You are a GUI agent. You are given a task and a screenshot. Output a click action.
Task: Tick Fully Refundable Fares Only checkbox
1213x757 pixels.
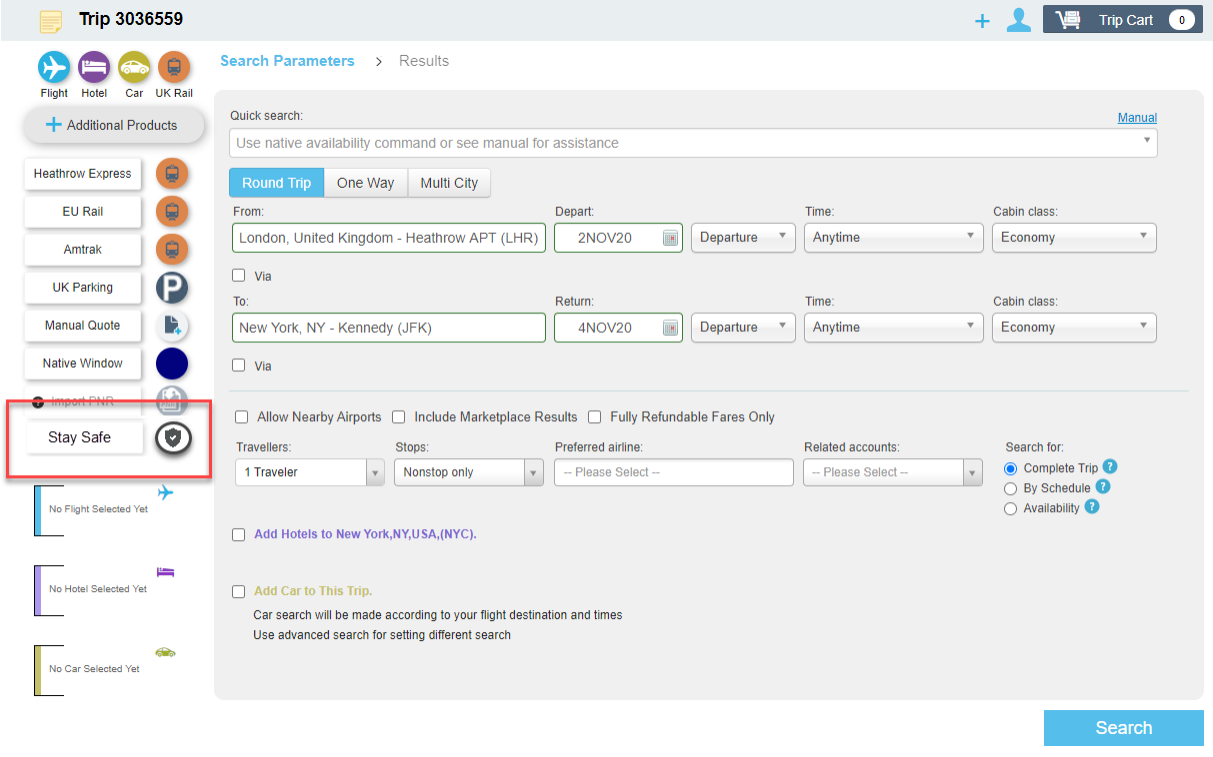[x=594, y=417]
